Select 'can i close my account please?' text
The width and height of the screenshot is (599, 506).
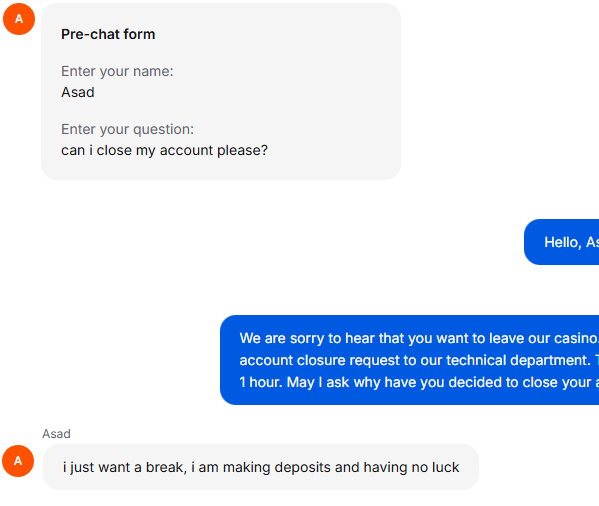(x=165, y=150)
